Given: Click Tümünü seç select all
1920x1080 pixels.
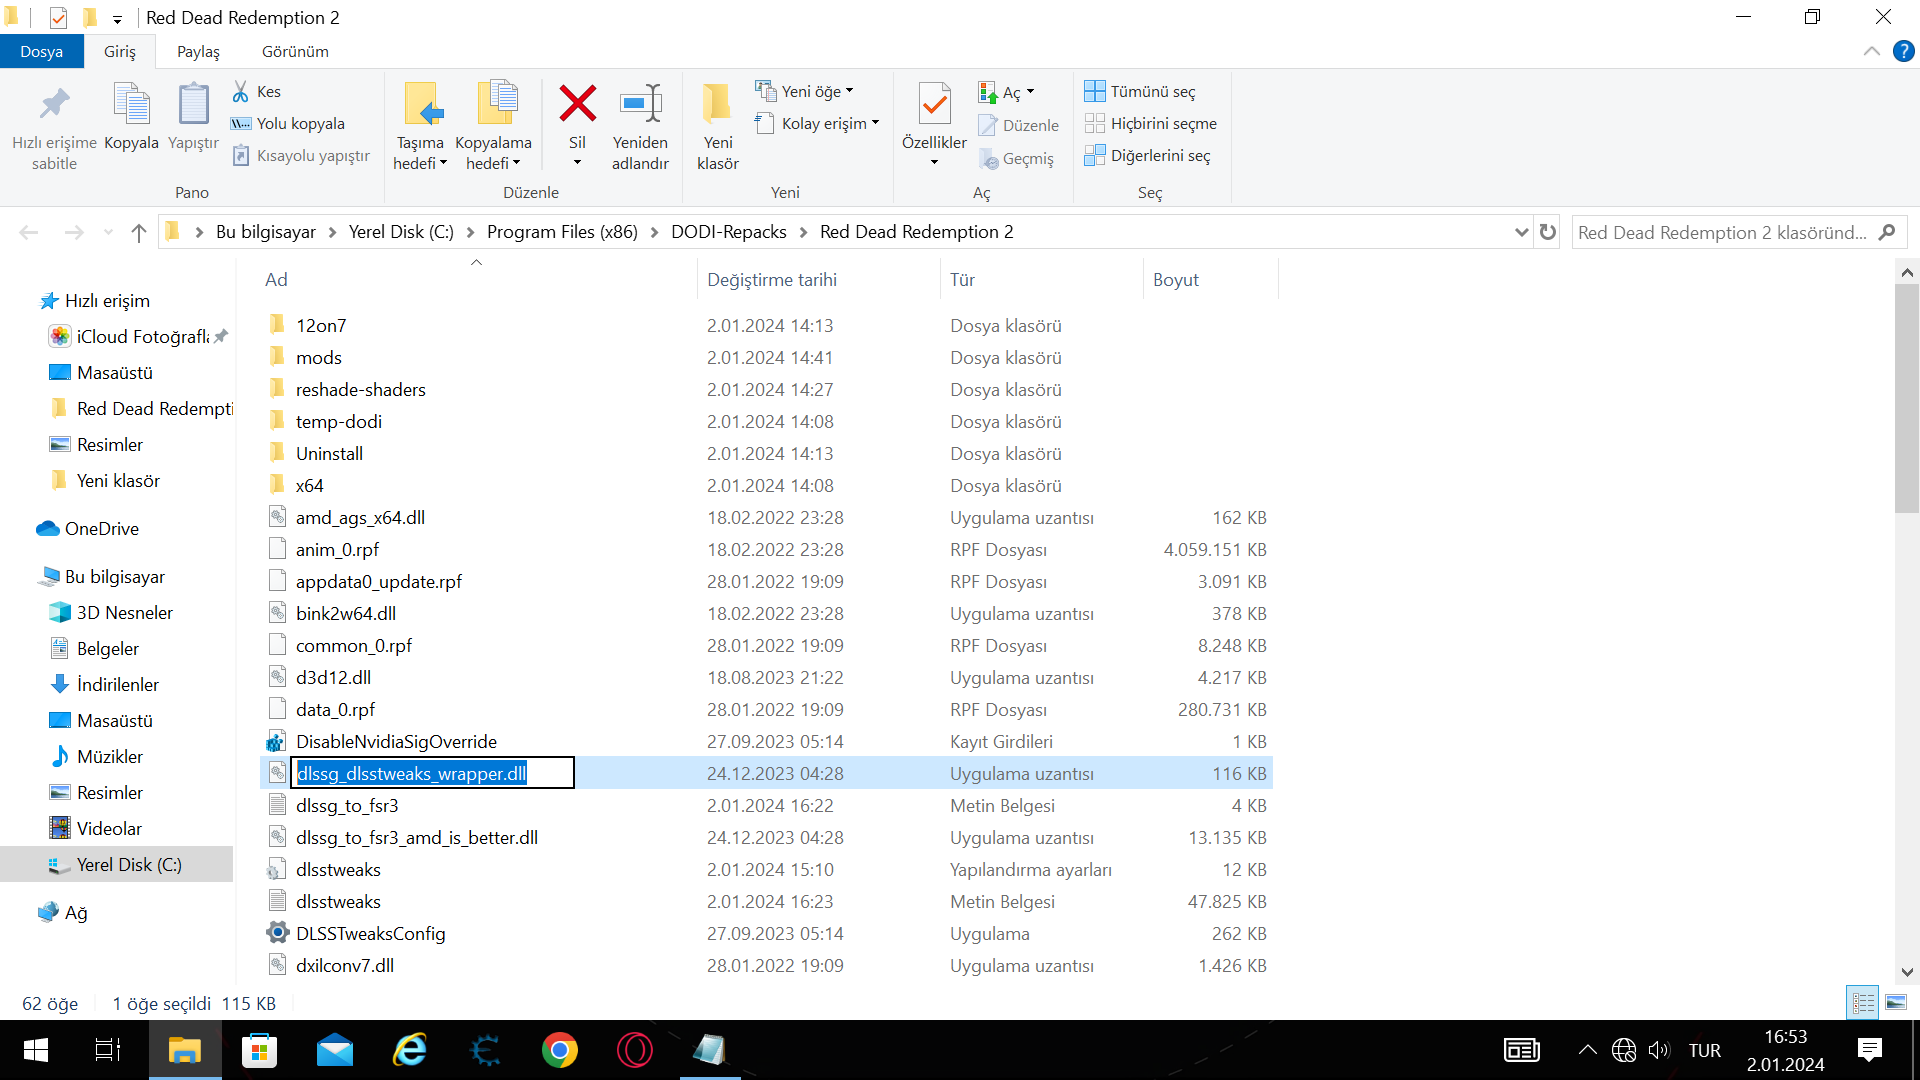Looking at the screenshot, I should click(1140, 91).
